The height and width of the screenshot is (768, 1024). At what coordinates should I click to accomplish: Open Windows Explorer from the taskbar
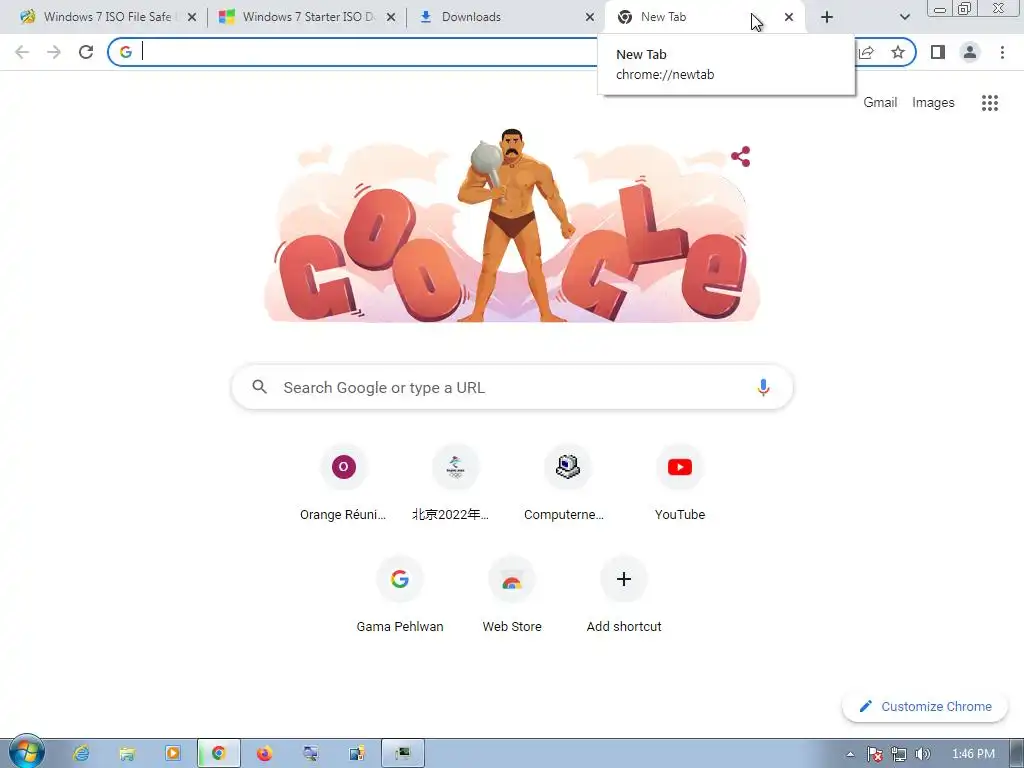pos(127,754)
